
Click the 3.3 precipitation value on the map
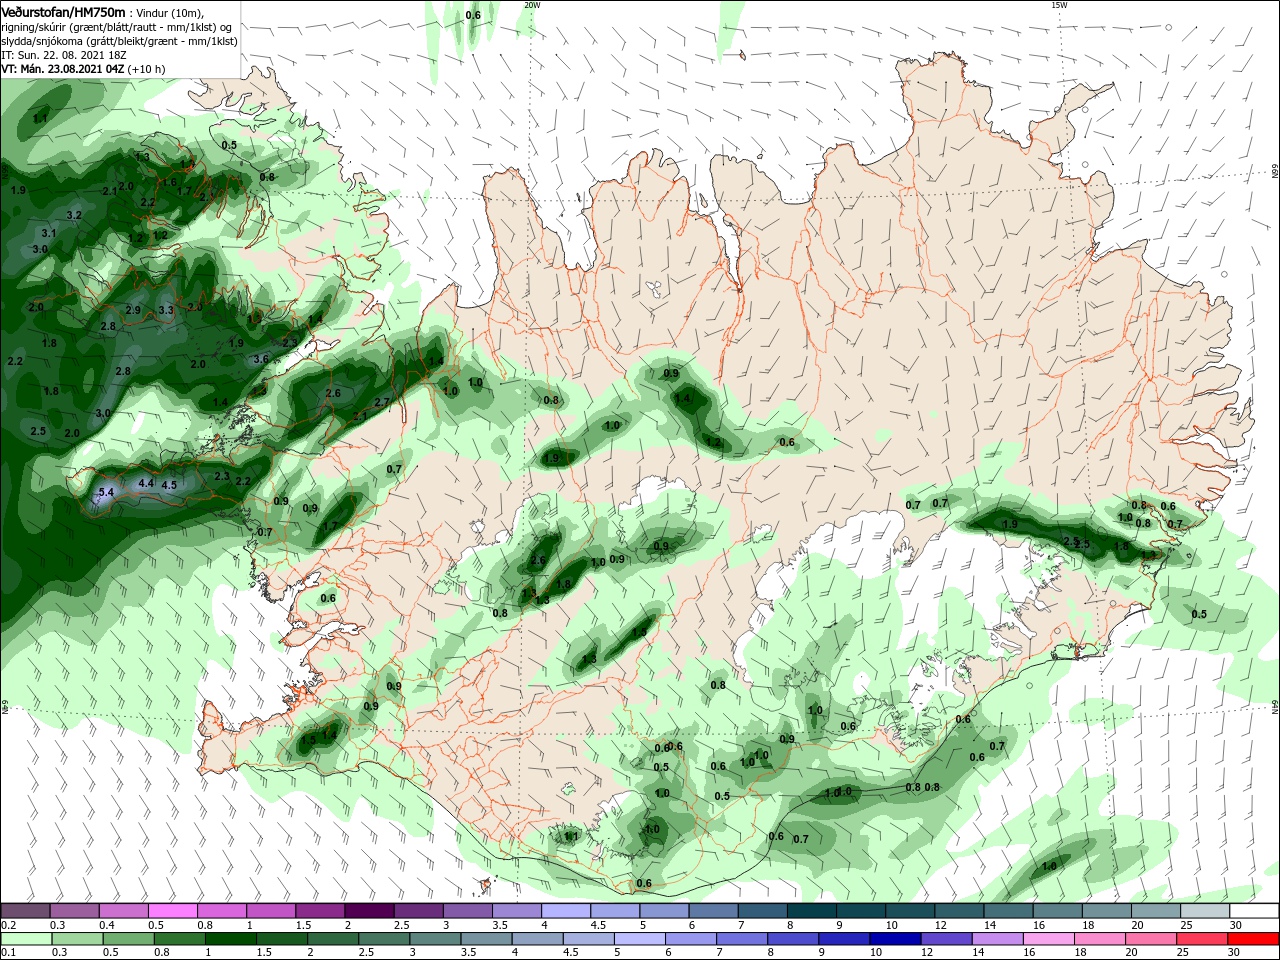166,310
